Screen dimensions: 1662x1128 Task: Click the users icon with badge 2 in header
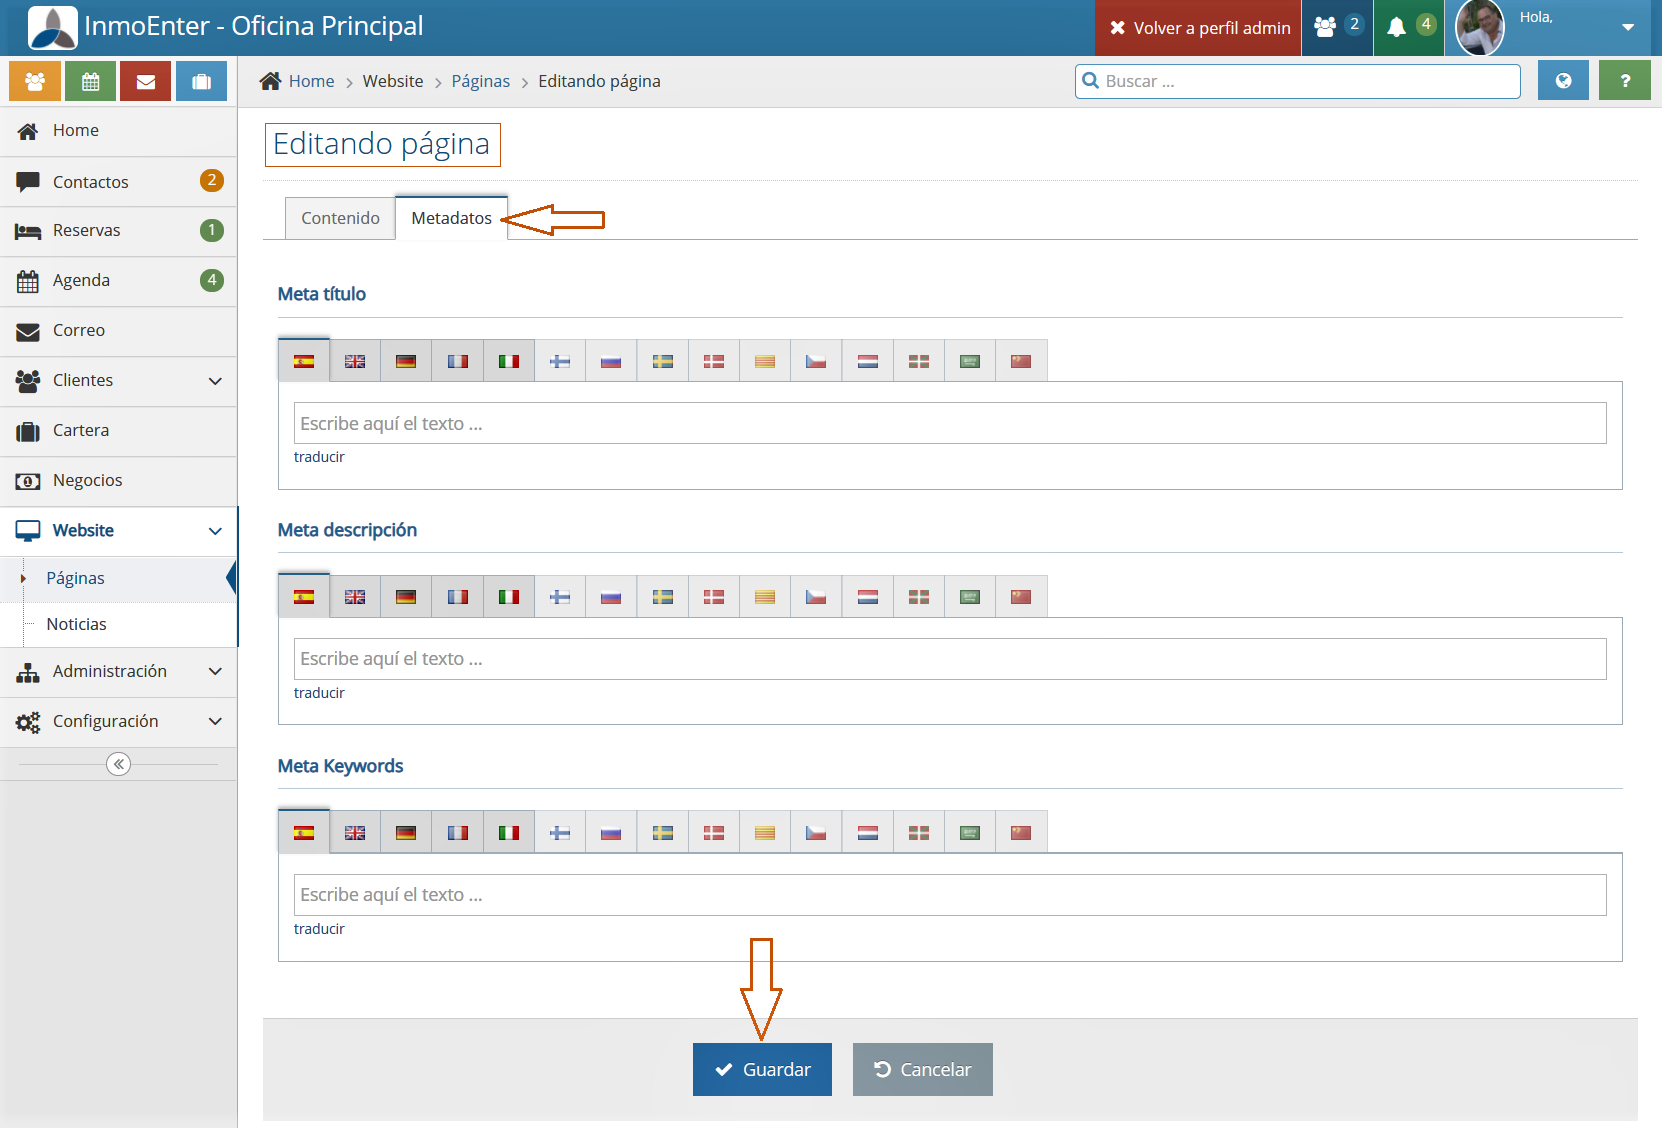pos(1338,27)
